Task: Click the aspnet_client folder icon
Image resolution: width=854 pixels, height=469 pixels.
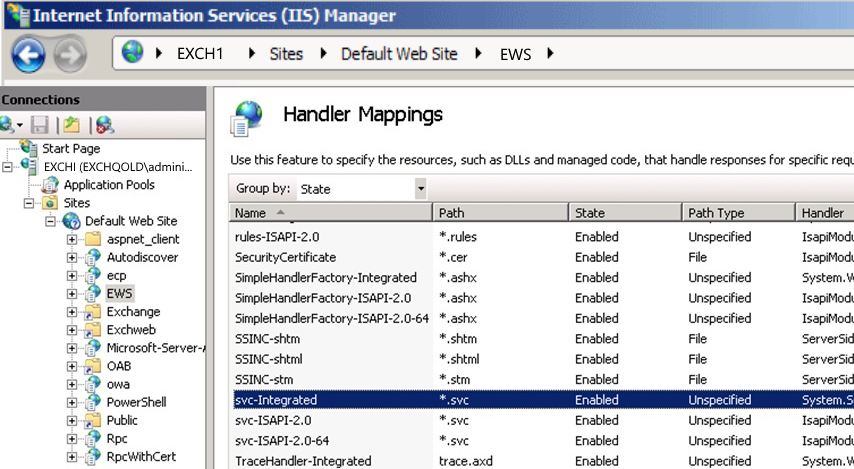Action: click(x=93, y=239)
